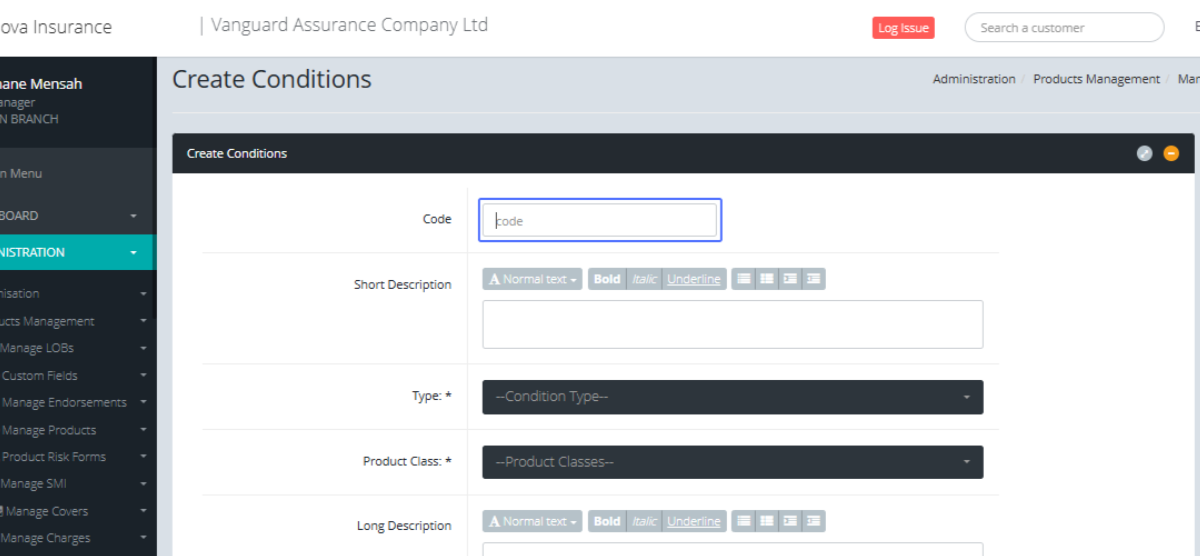Focus the Code input field
Image resolution: width=1200 pixels, height=556 pixels.
(599, 221)
